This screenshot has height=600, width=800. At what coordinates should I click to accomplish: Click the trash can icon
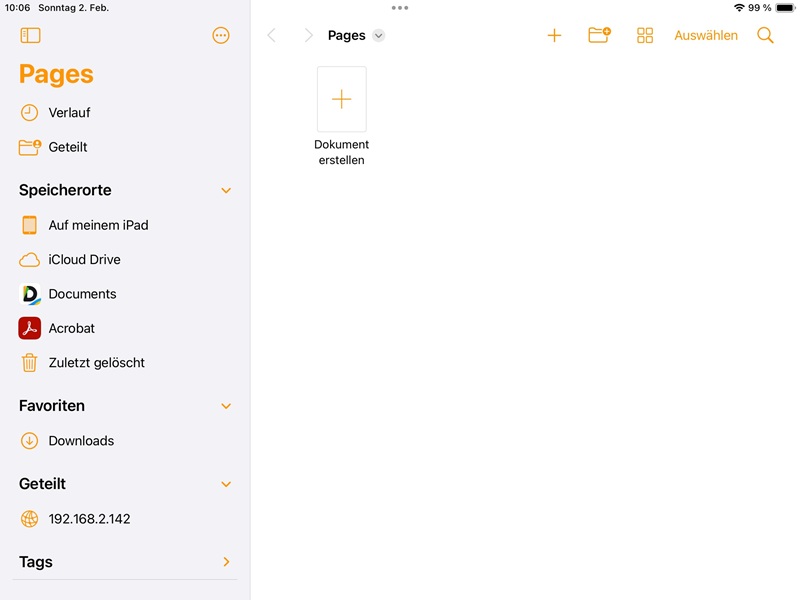[30, 363]
